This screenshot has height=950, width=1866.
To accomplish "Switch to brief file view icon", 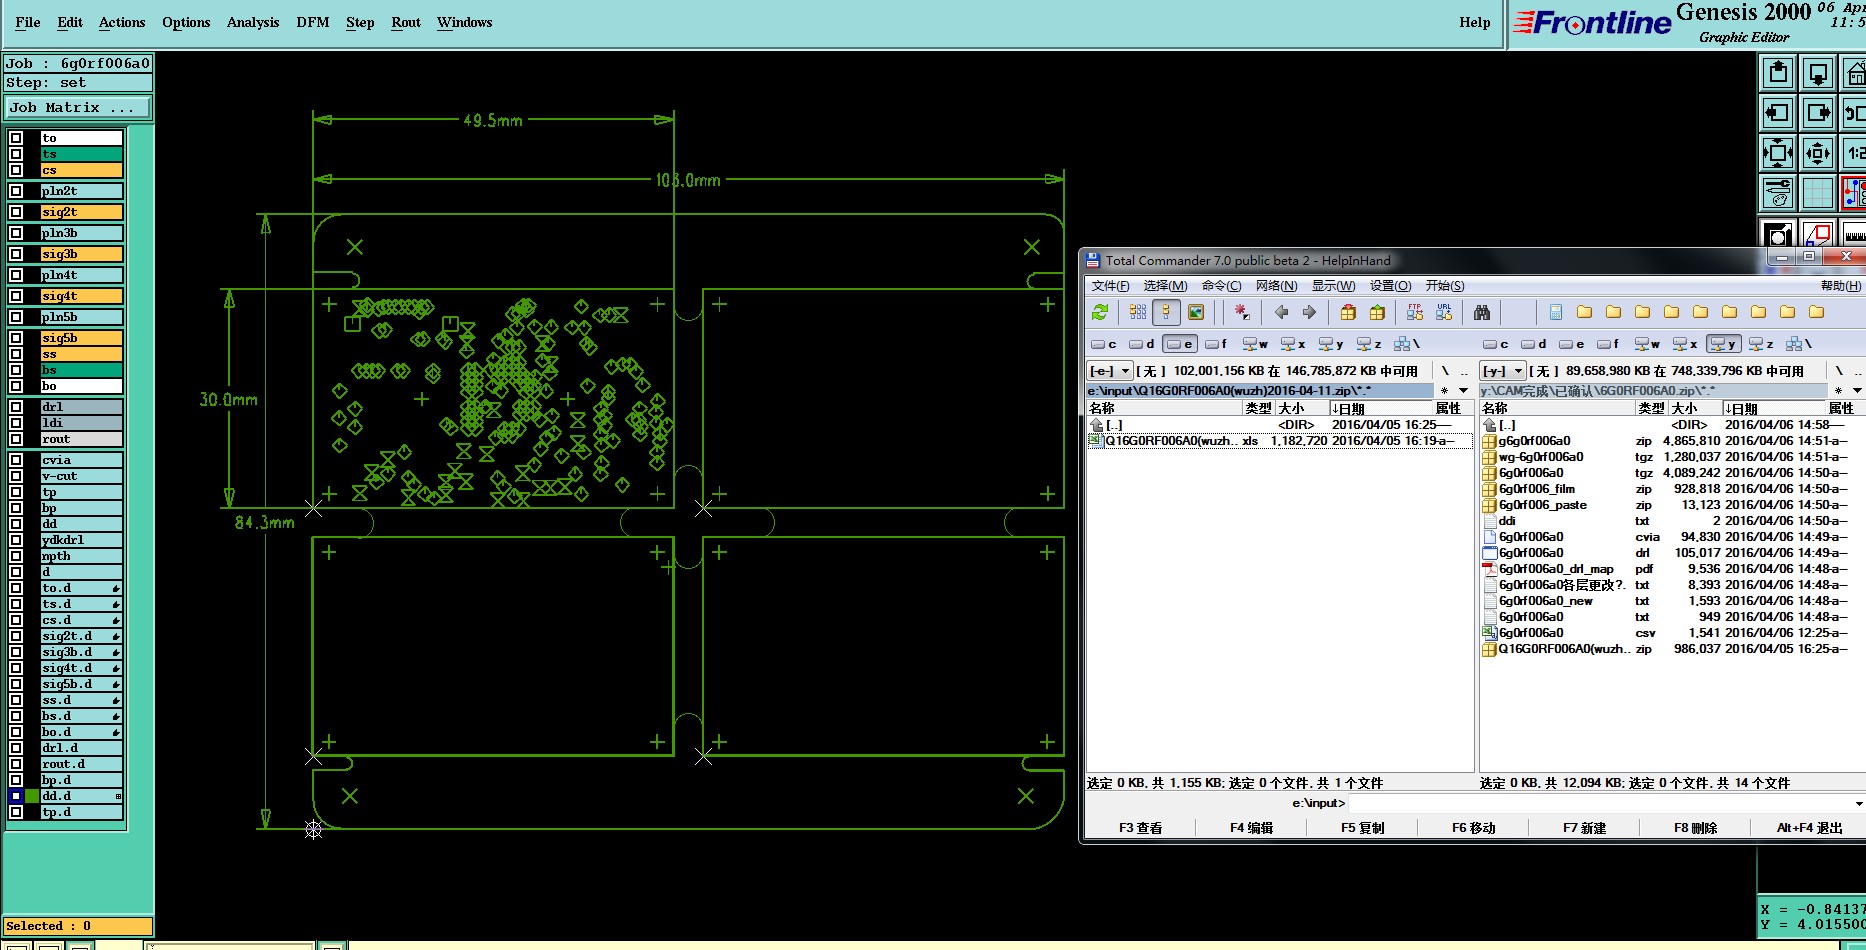I will point(1138,313).
